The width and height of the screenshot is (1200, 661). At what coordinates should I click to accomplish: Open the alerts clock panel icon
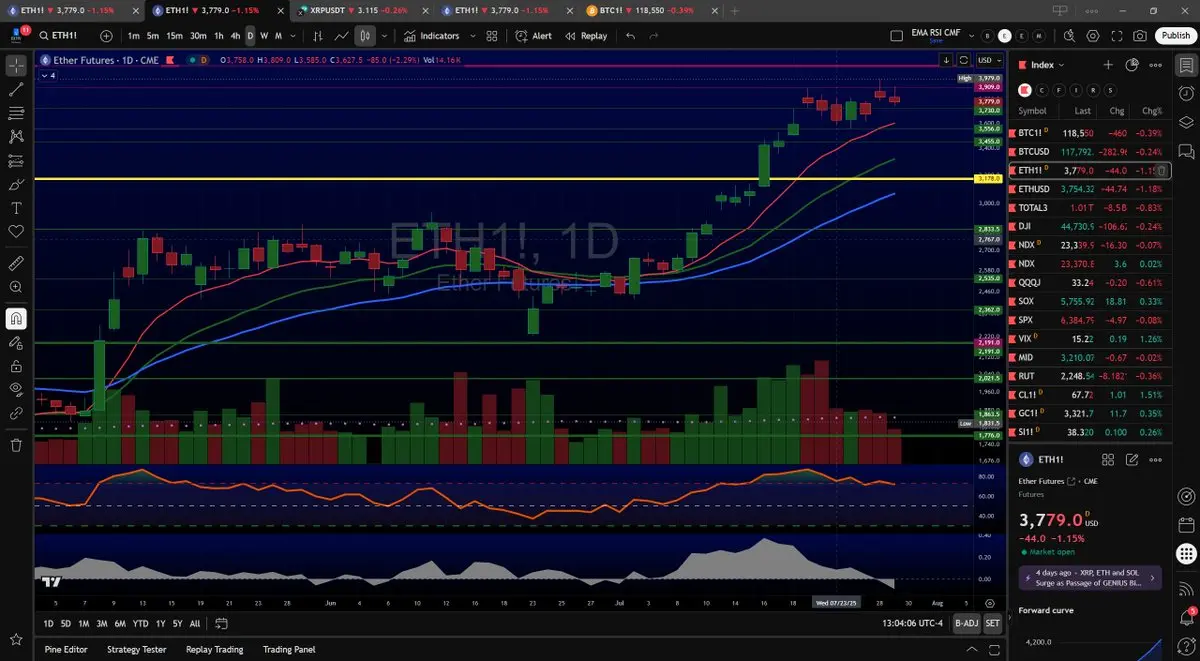click(1186, 94)
